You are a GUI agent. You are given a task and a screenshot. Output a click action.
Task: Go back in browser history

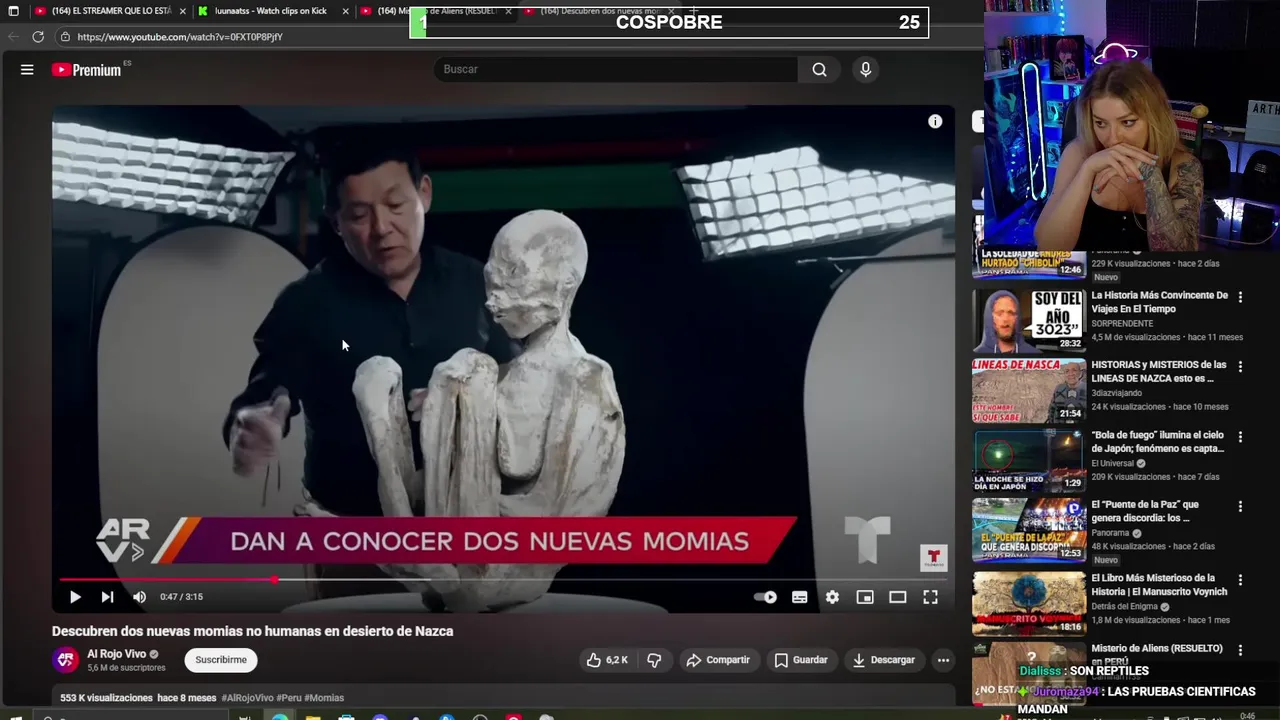pyautogui.click(x=13, y=37)
